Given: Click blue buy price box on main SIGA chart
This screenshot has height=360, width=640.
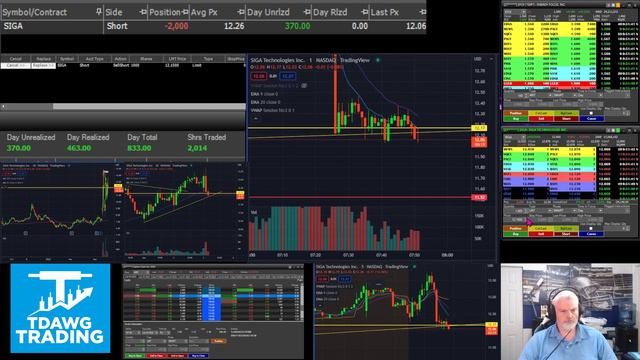Looking at the screenshot, I should click(288, 76).
